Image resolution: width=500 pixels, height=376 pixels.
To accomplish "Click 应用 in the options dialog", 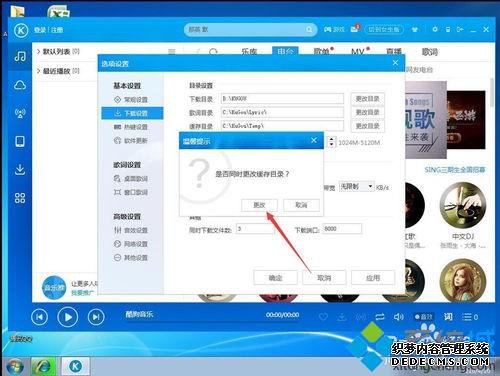I will click(373, 278).
